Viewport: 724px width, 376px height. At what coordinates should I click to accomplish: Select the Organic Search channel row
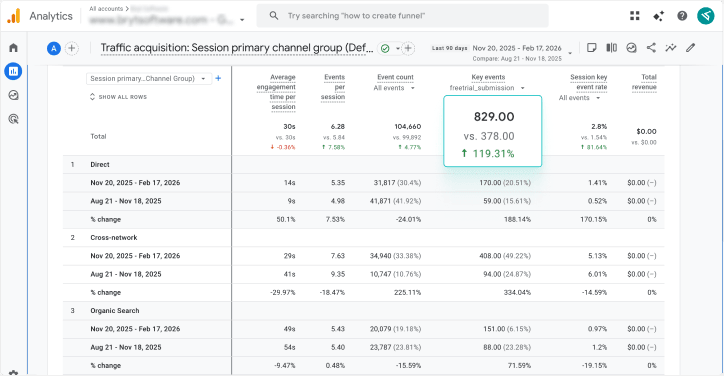coord(363,310)
